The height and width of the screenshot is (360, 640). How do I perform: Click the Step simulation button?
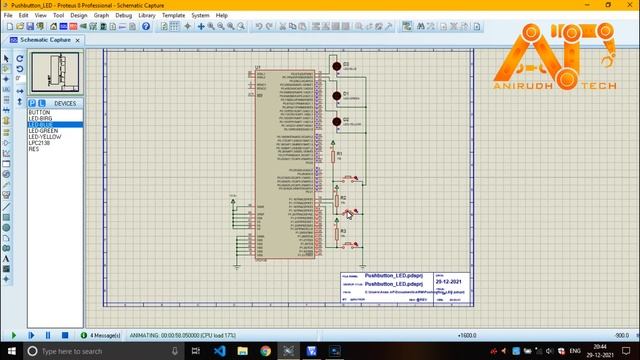pos(31,335)
